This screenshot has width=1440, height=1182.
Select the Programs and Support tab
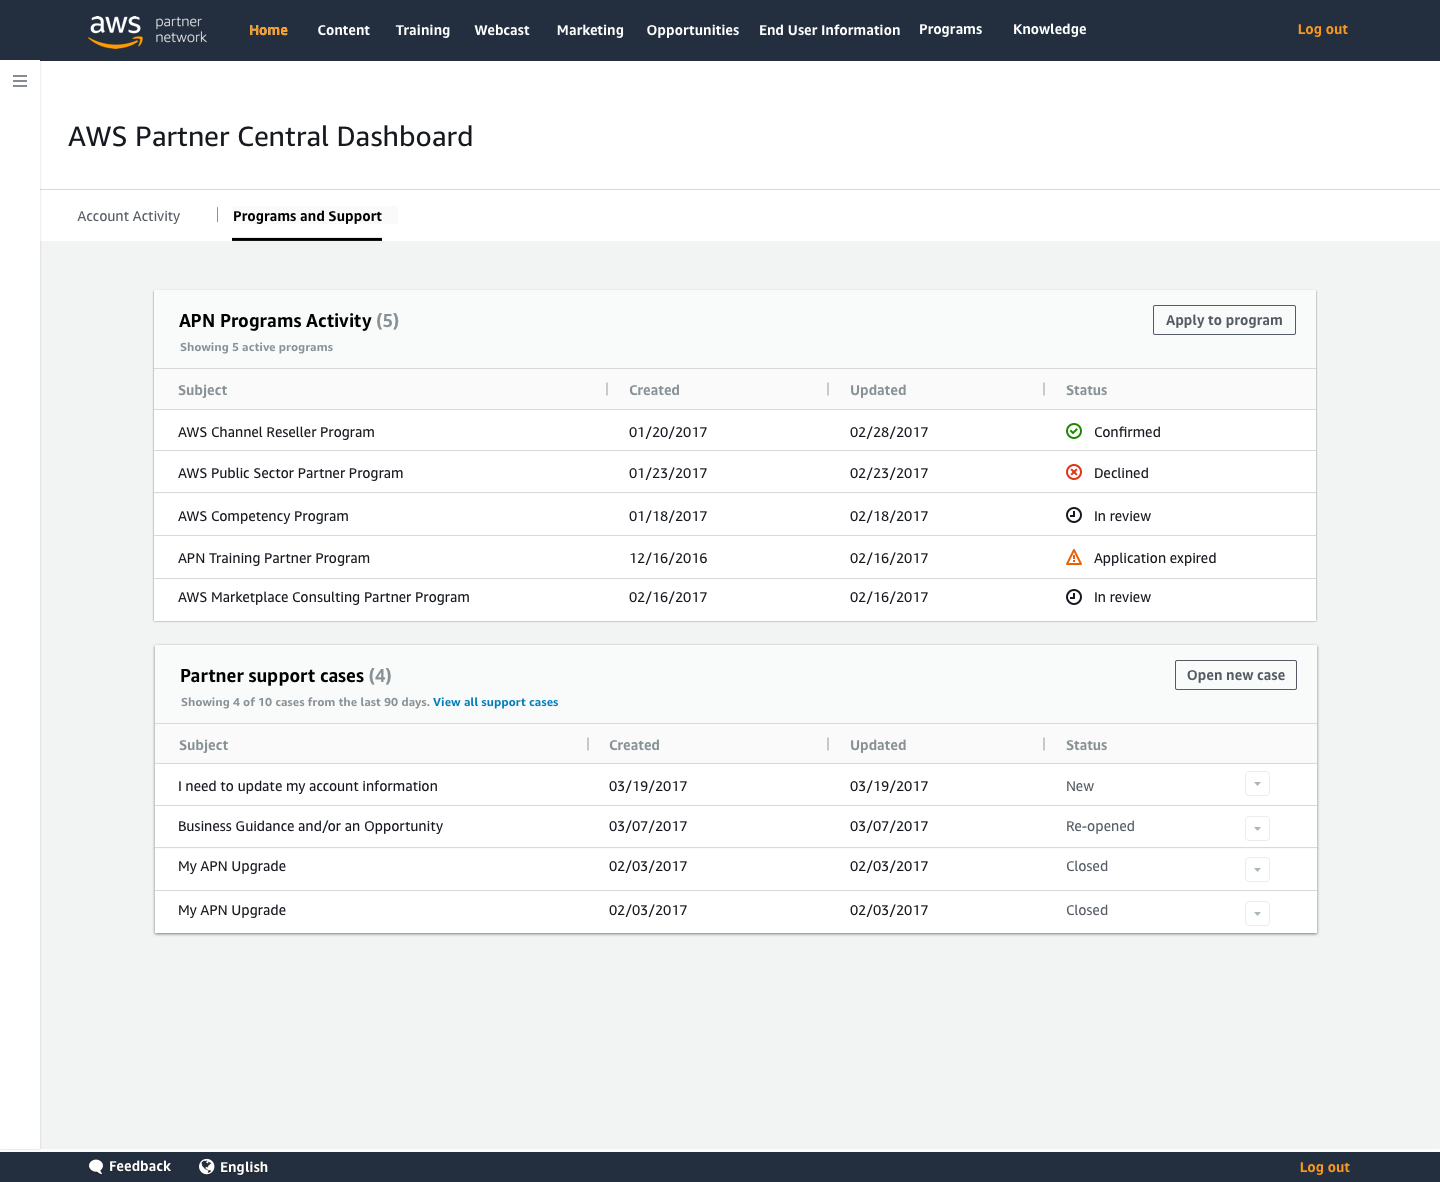307,216
